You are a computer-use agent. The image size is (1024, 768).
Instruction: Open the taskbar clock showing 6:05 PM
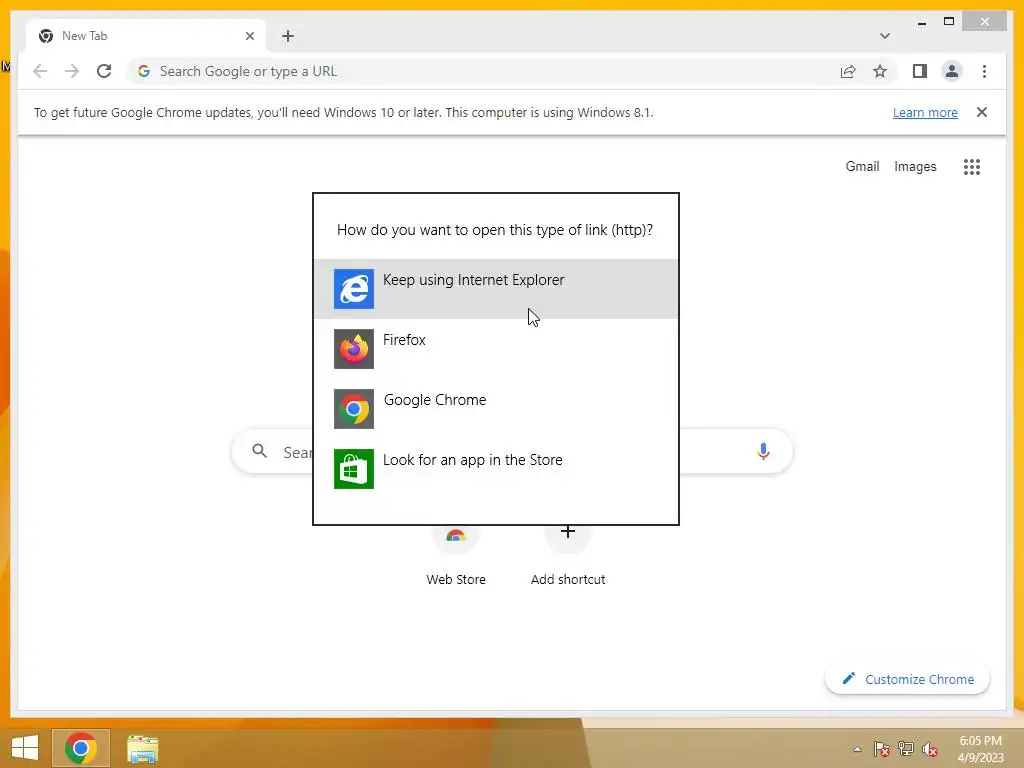(x=980, y=749)
